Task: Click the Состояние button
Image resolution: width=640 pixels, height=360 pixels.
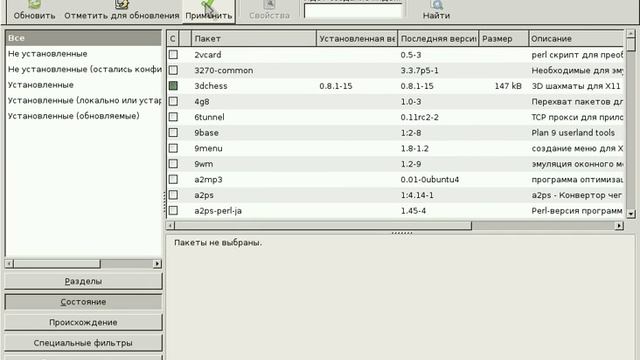Action: pos(83,302)
